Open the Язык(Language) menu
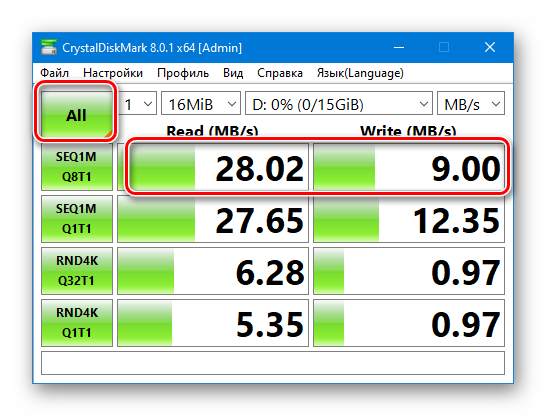 tap(360, 73)
